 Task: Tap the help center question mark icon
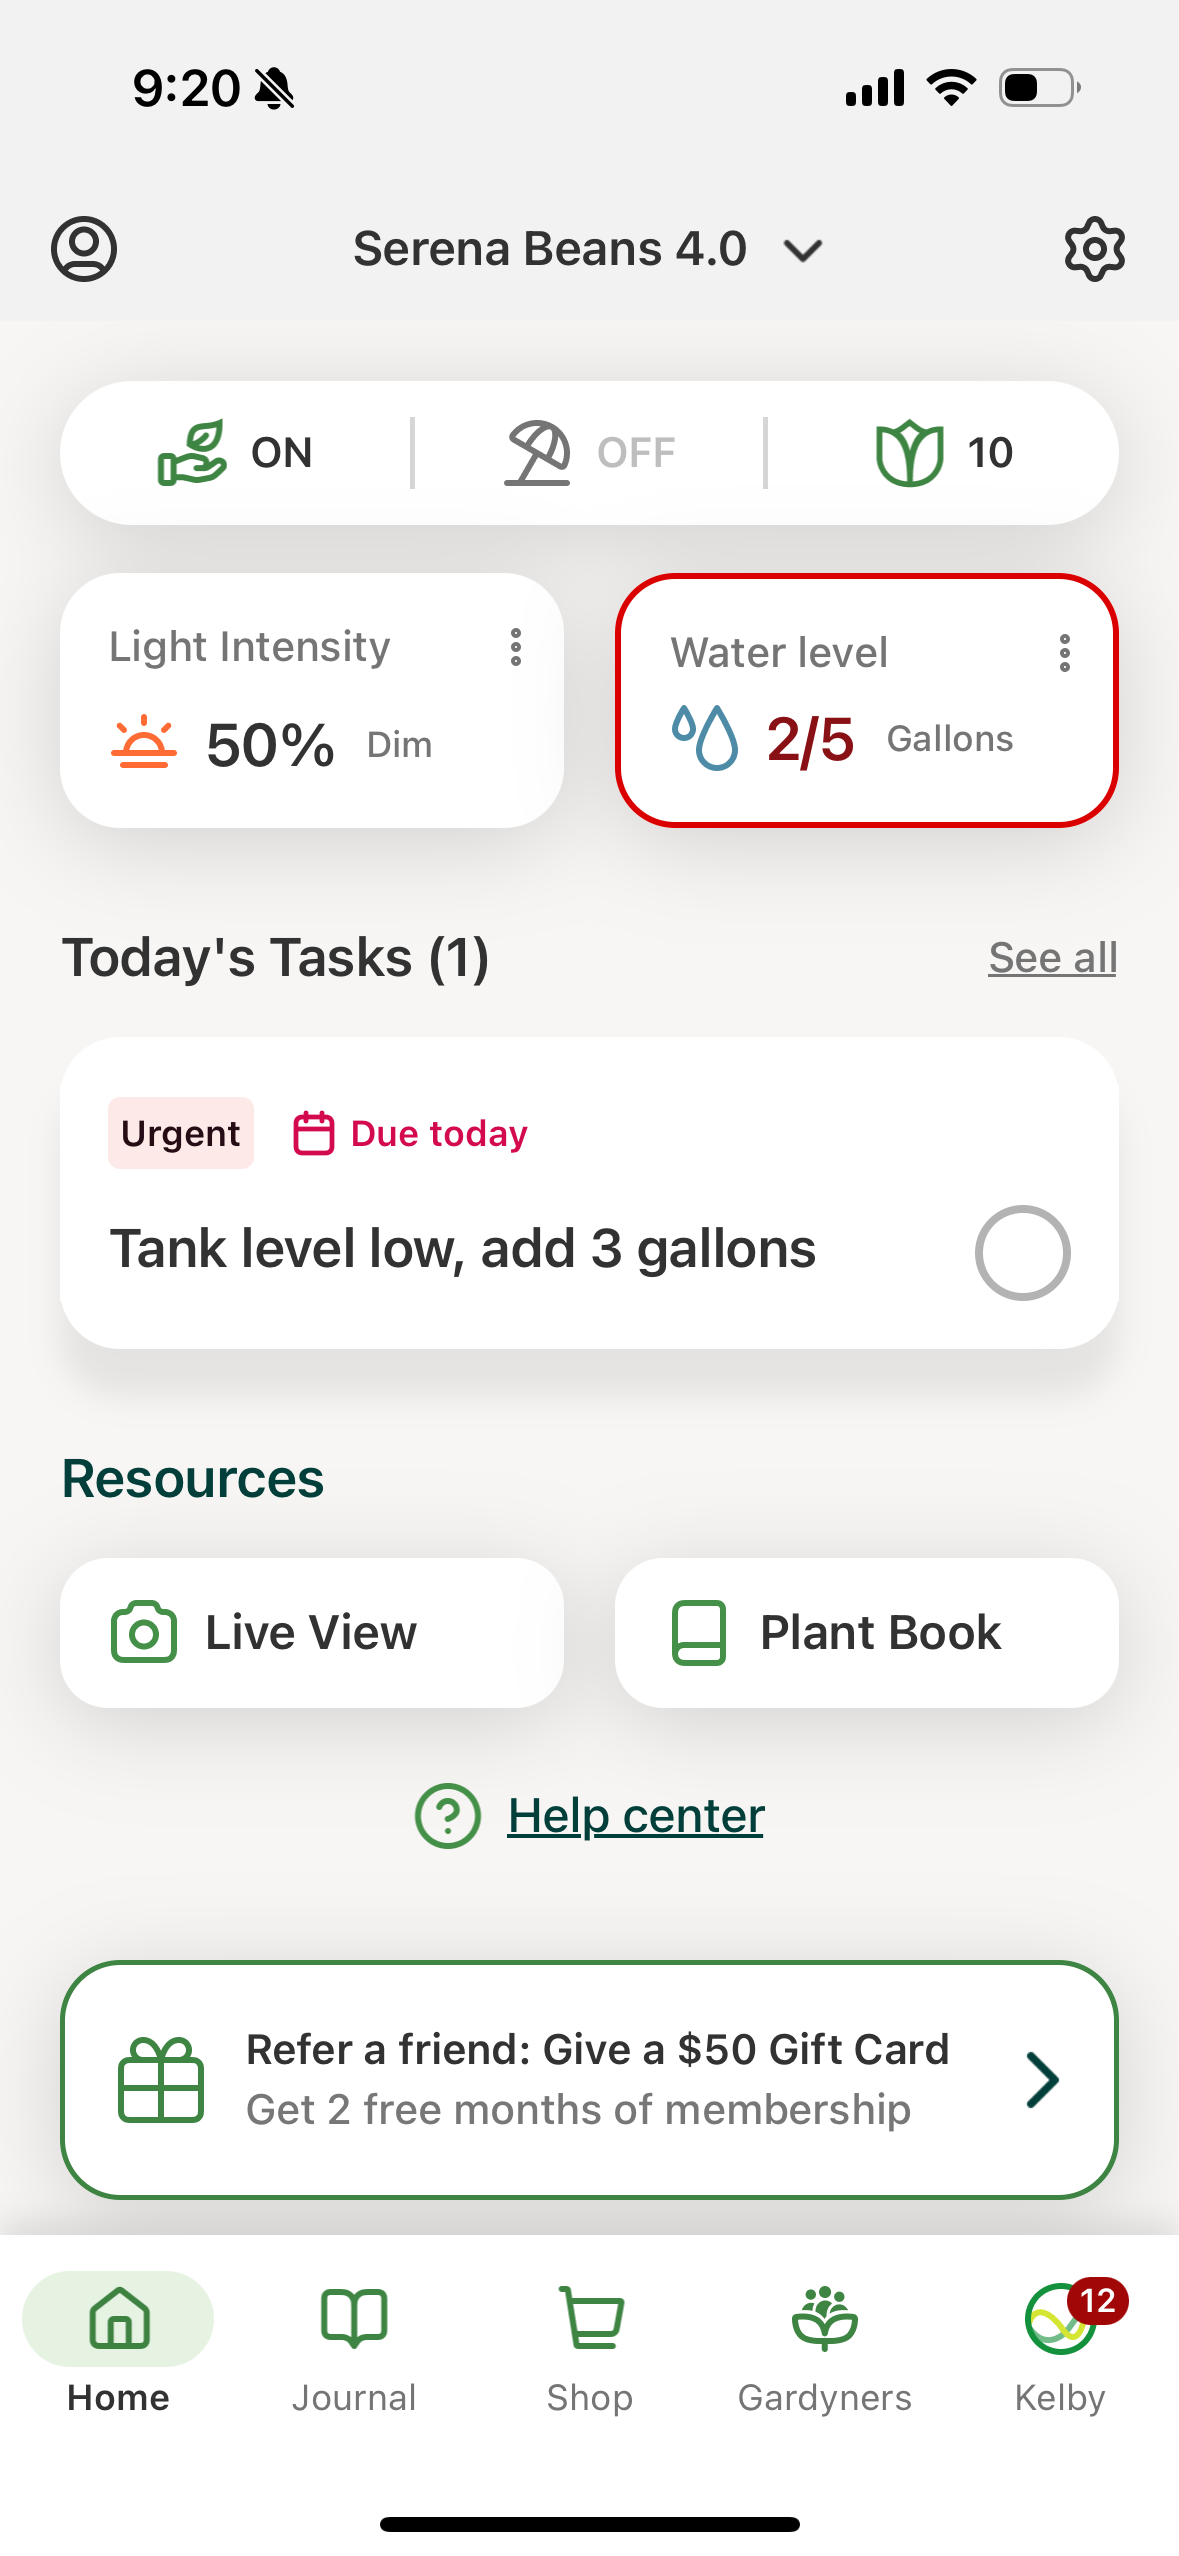coord(448,1816)
